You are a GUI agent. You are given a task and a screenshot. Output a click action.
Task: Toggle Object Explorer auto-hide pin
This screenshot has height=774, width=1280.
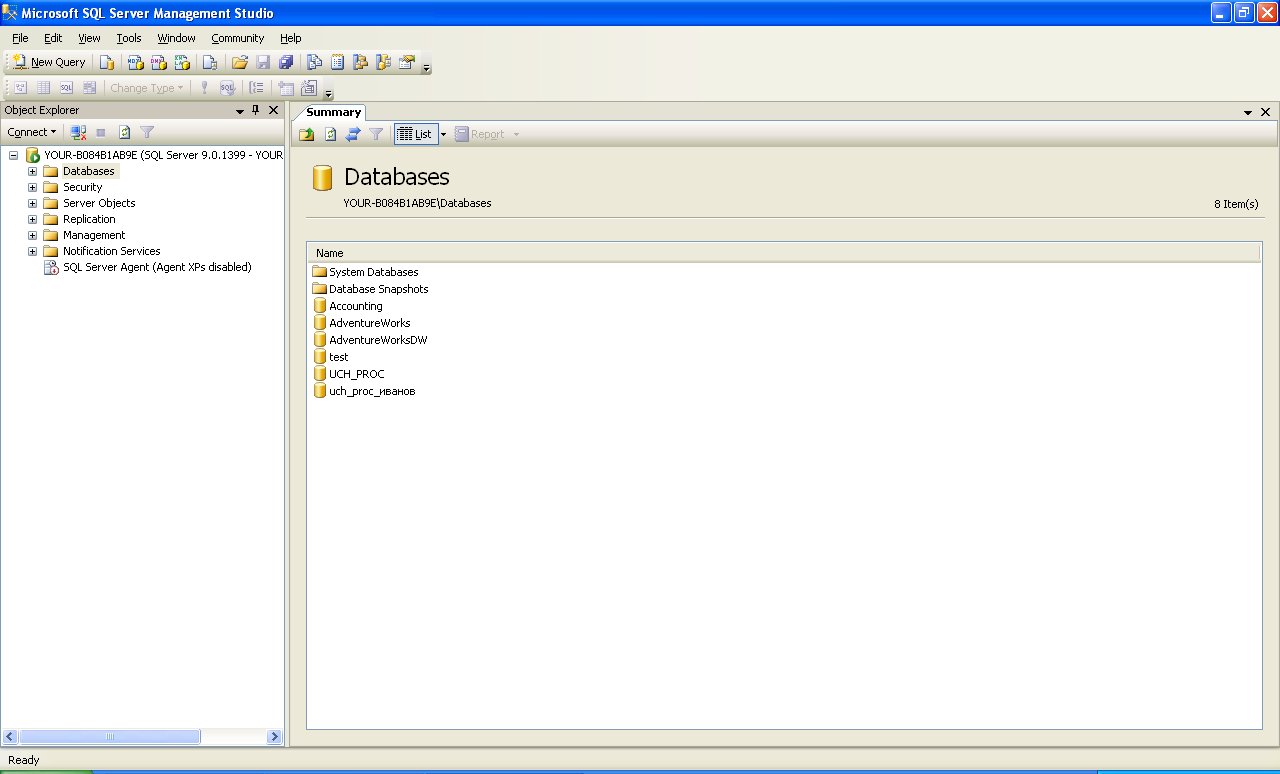[x=256, y=110]
